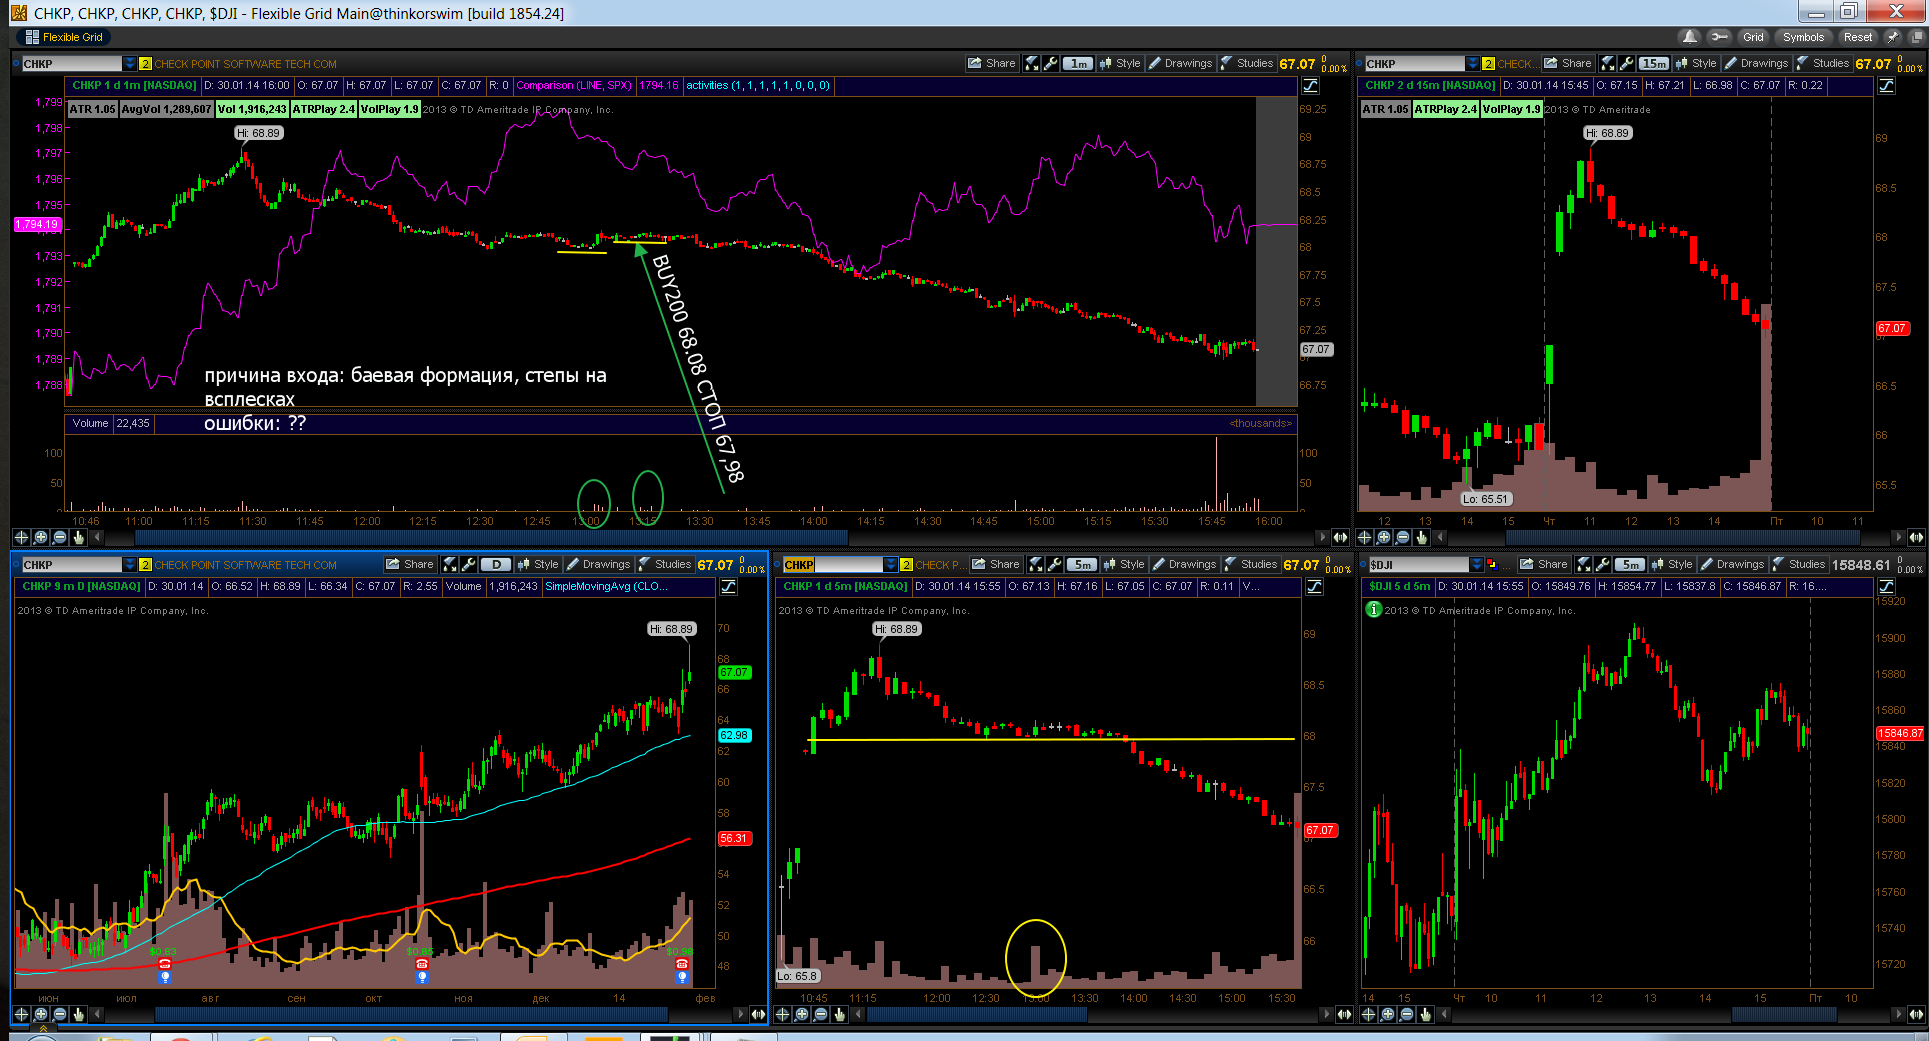
Task: Open the 1m timeframe selector
Action: tap(1078, 63)
